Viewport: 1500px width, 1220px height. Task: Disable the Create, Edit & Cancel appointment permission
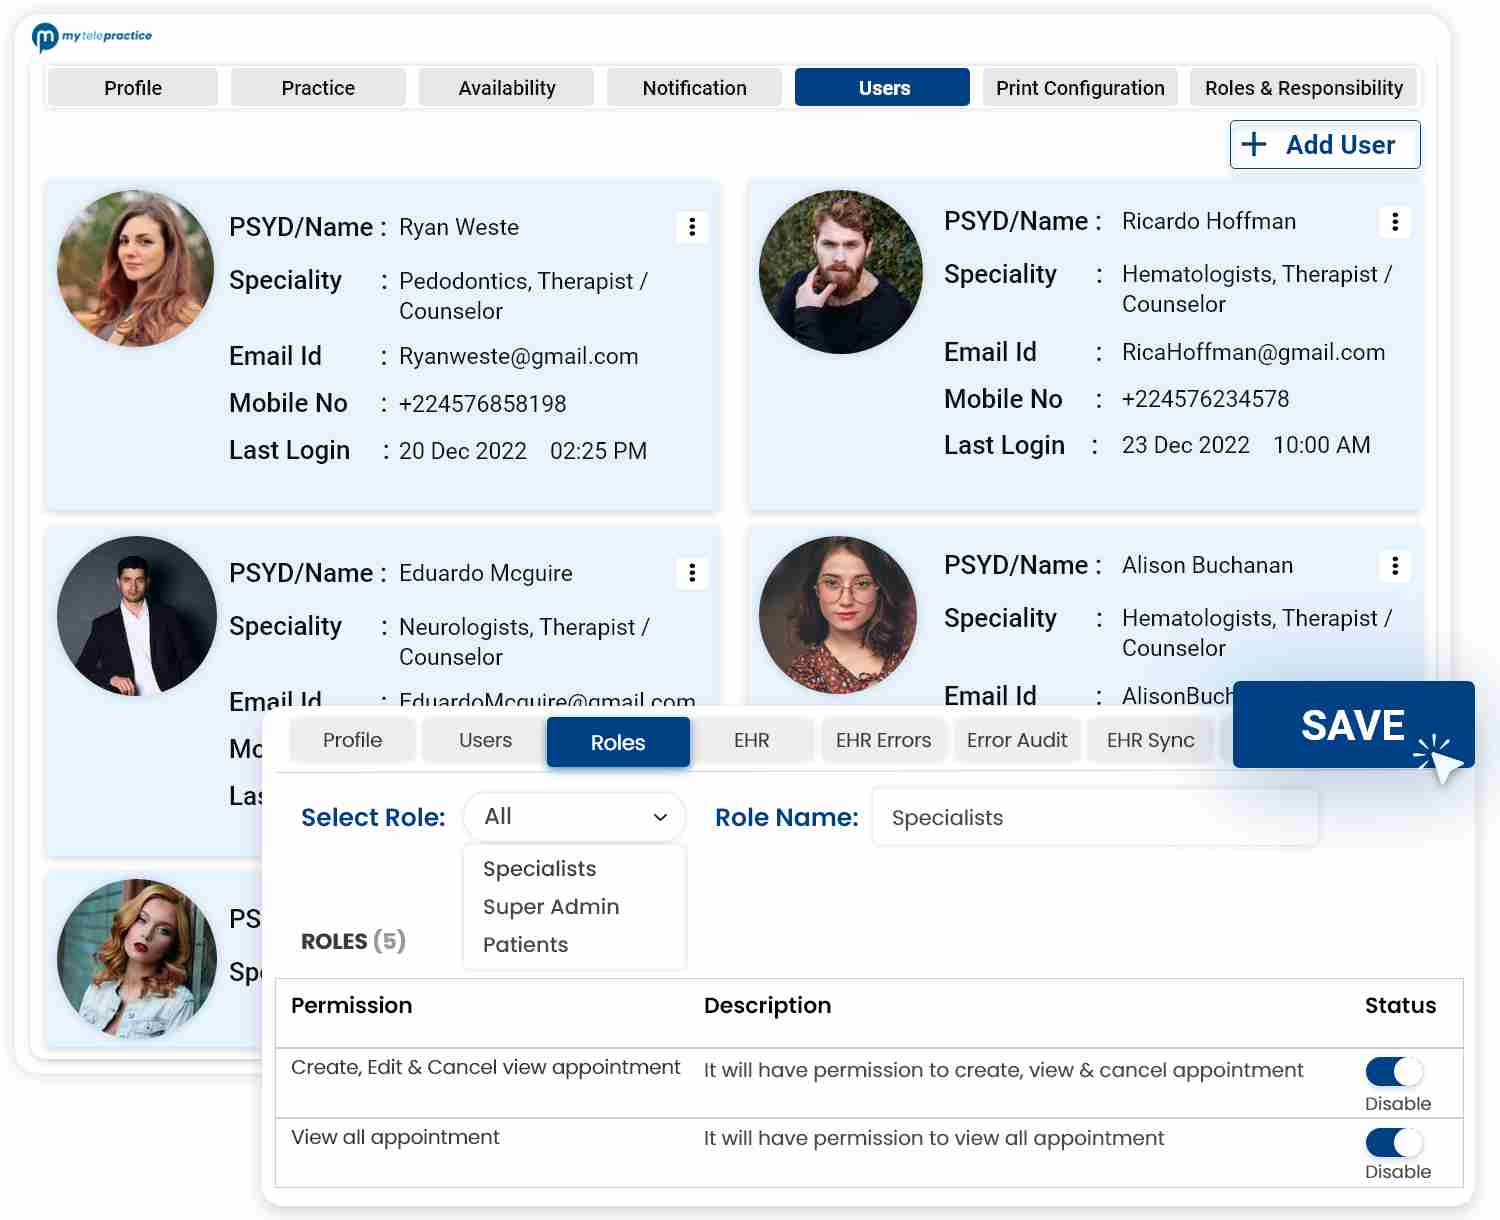click(x=1395, y=1071)
